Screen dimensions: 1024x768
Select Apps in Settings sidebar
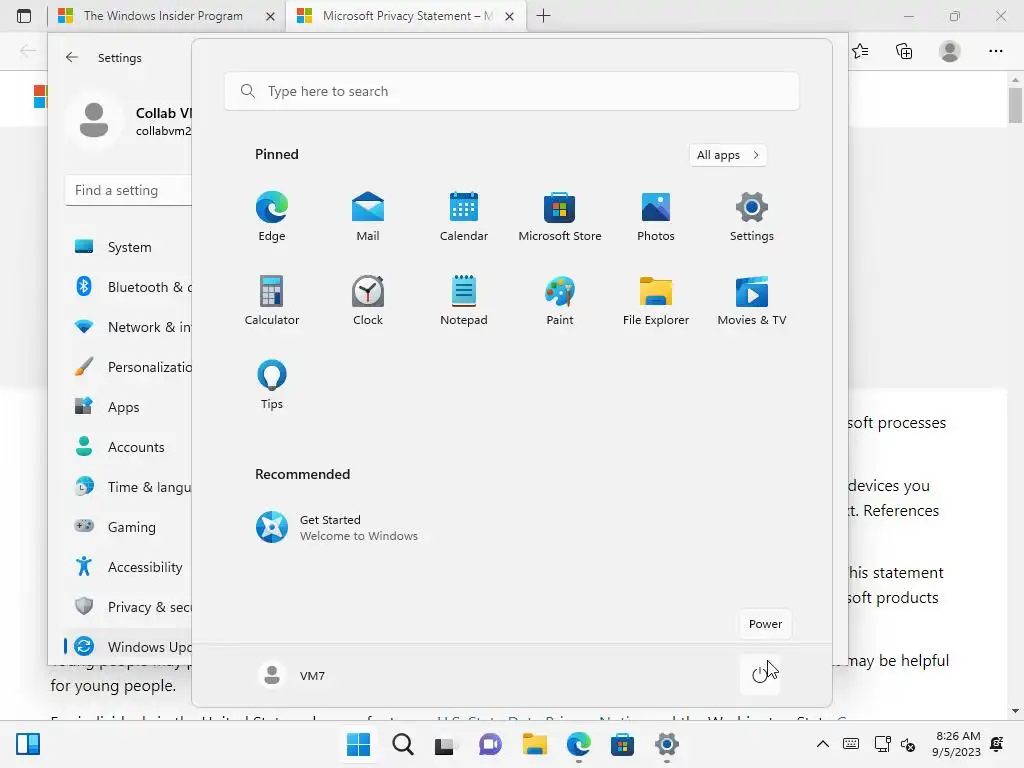[x=129, y=407]
